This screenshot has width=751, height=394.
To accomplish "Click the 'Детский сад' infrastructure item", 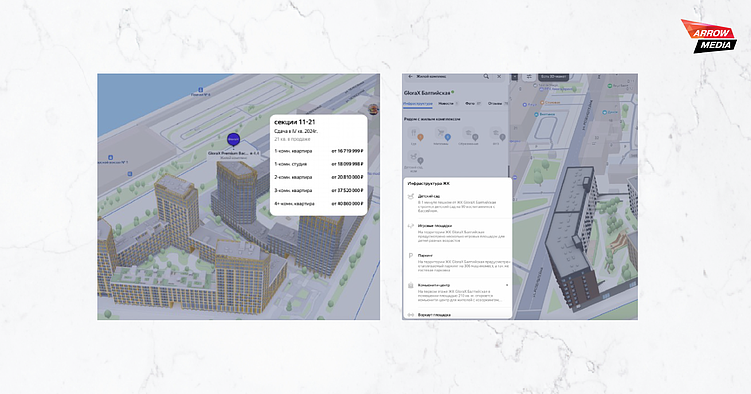I will (x=457, y=203).
